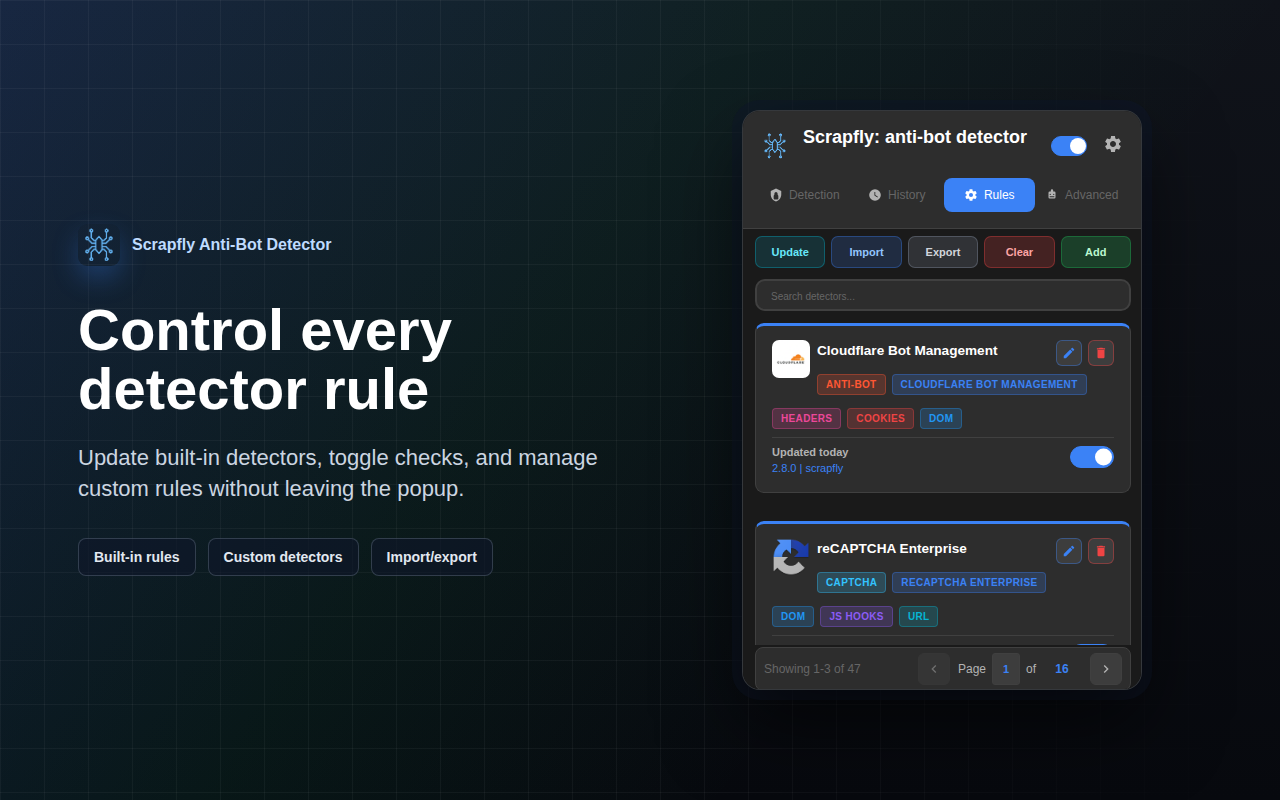Image resolution: width=1280 pixels, height=800 pixels.
Task: Click the 'Updated today' label
Action: click(810, 452)
